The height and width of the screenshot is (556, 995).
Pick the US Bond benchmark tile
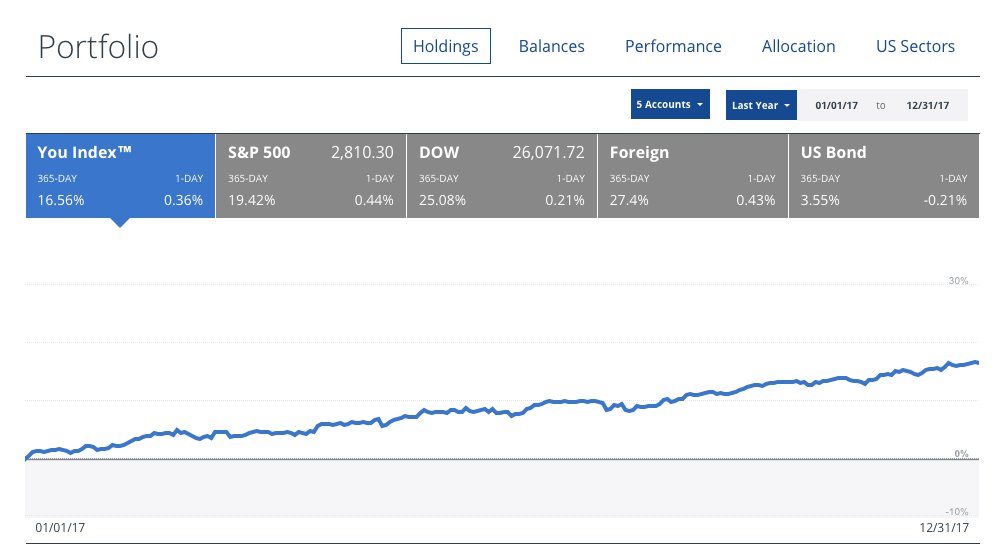(883, 175)
